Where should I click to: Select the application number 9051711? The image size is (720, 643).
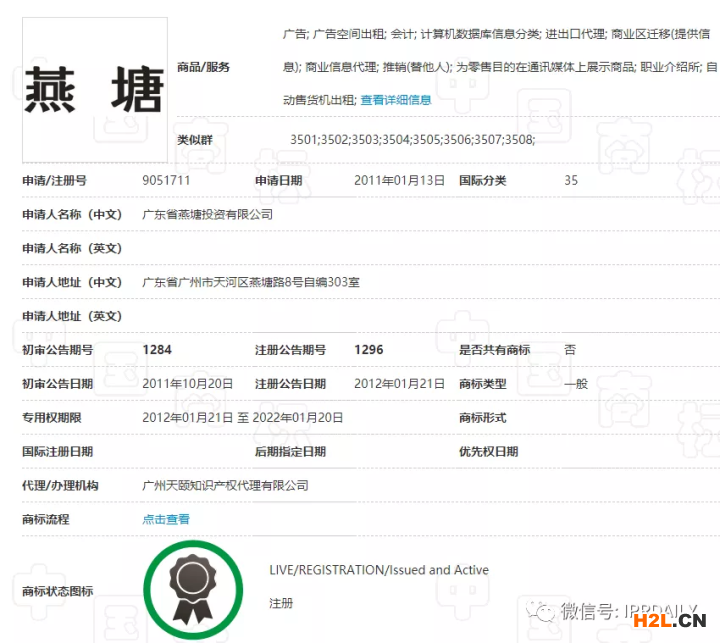166,181
